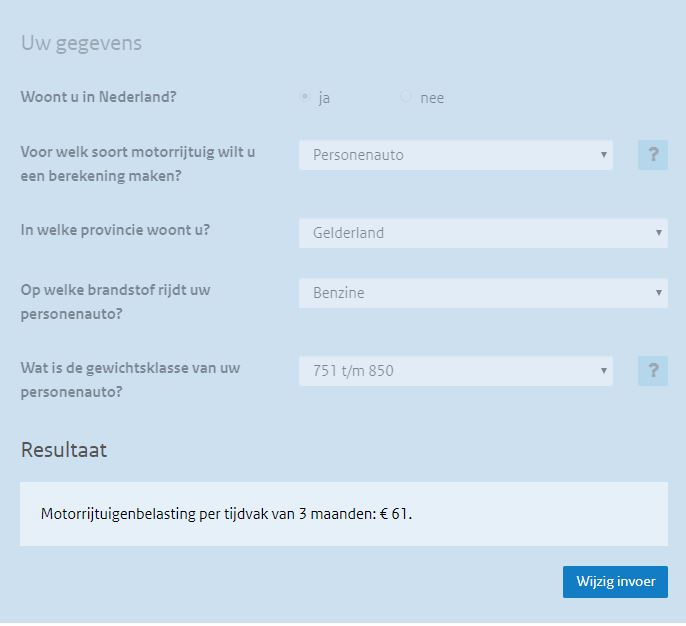This screenshot has height=626, width=686.
Task: Select the 'ja' radio button
Action: coord(305,97)
